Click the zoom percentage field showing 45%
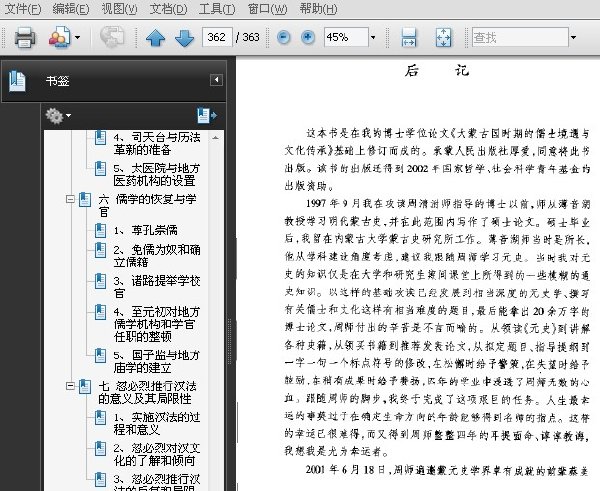The image size is (600, 491). pyautogui.click(x=346, y=37)
